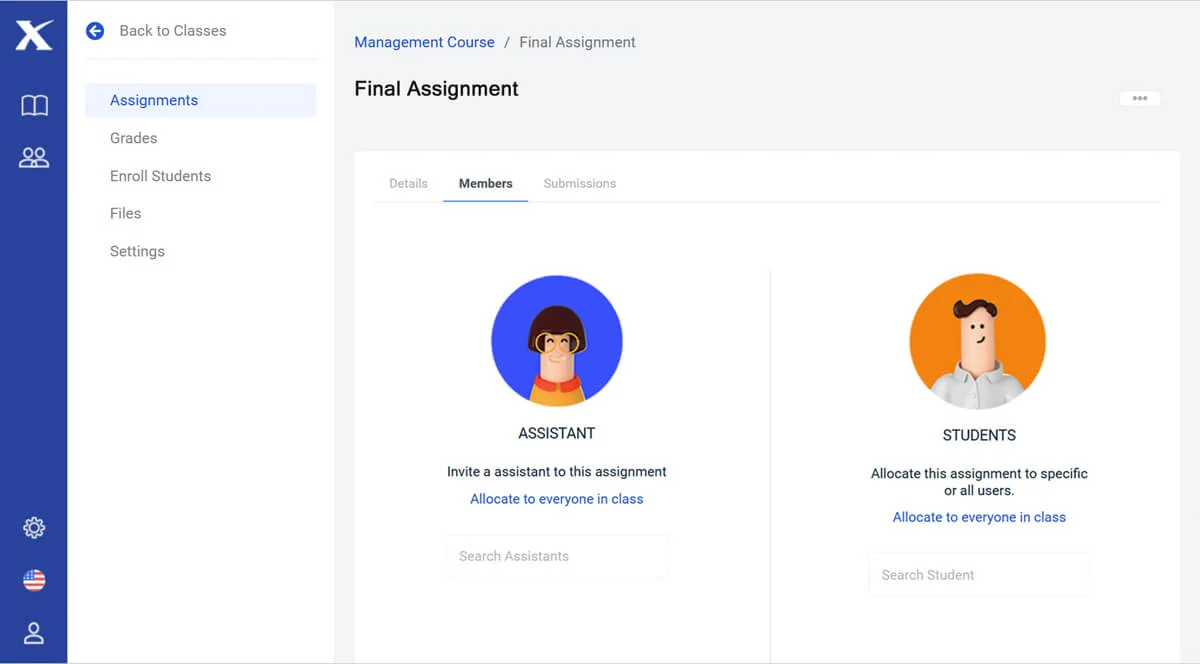Screen dimensions: 1200x664
Task: Open the user profile icon
Action: coord(34,632)
